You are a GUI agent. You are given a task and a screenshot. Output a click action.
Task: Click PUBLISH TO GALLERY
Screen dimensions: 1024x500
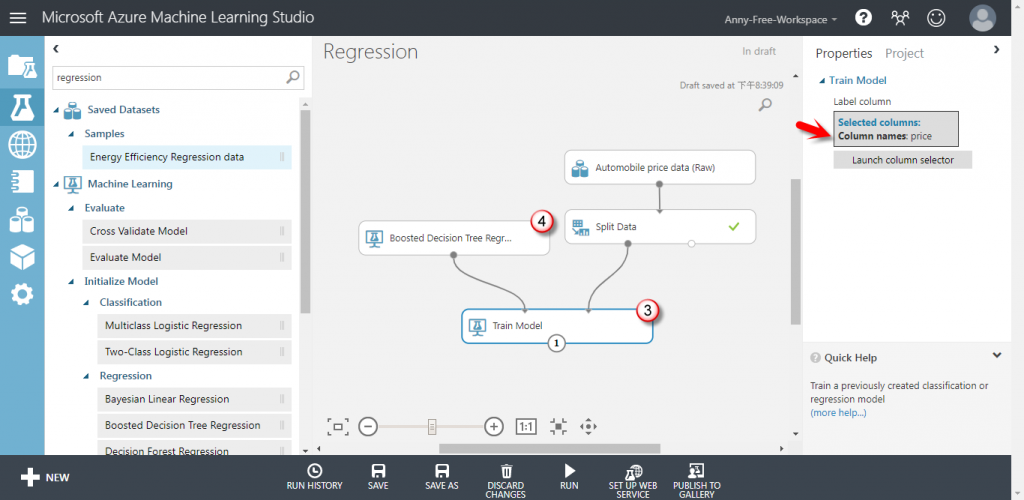click(x=697, y=481)
